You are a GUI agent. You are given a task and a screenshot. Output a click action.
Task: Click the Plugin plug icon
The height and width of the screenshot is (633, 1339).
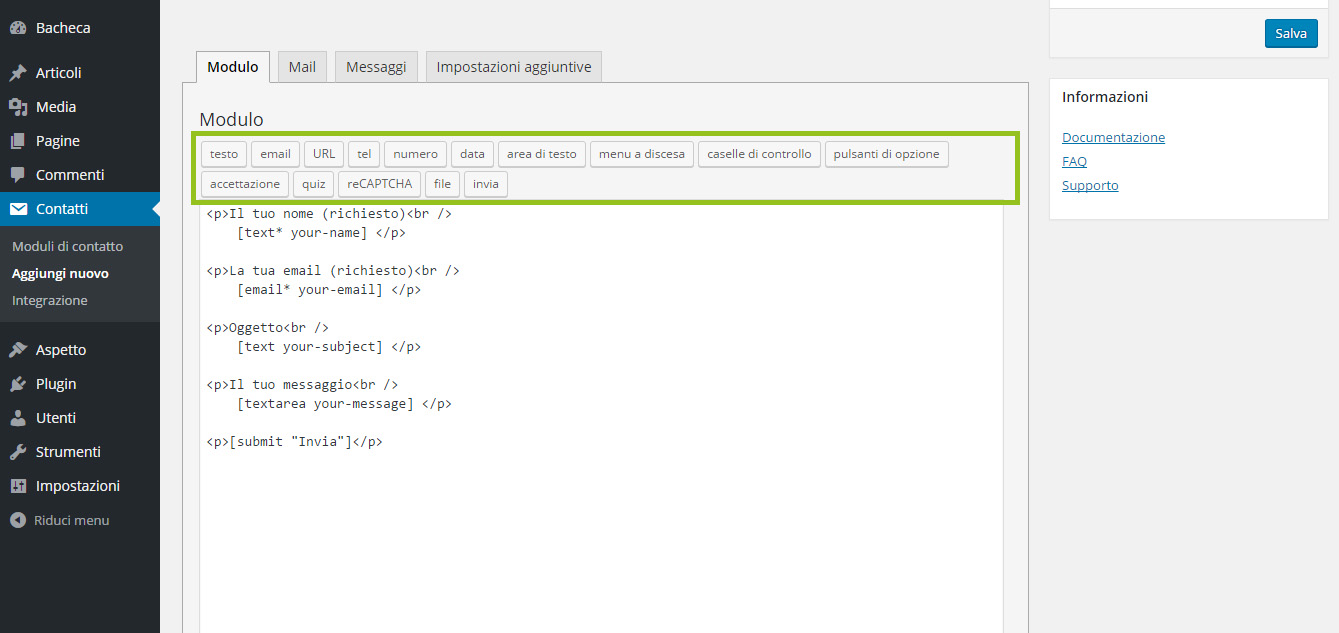point(18,384)
